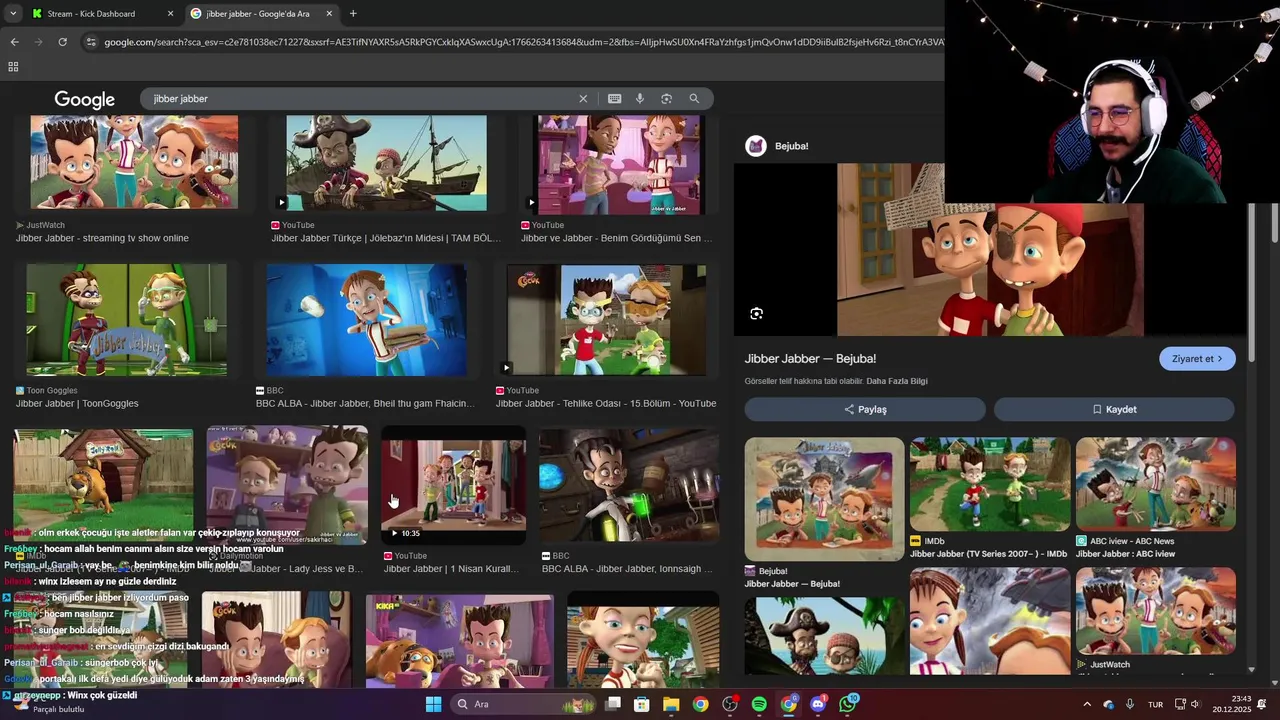Click into the Google search input field

[x=360, y=99]
